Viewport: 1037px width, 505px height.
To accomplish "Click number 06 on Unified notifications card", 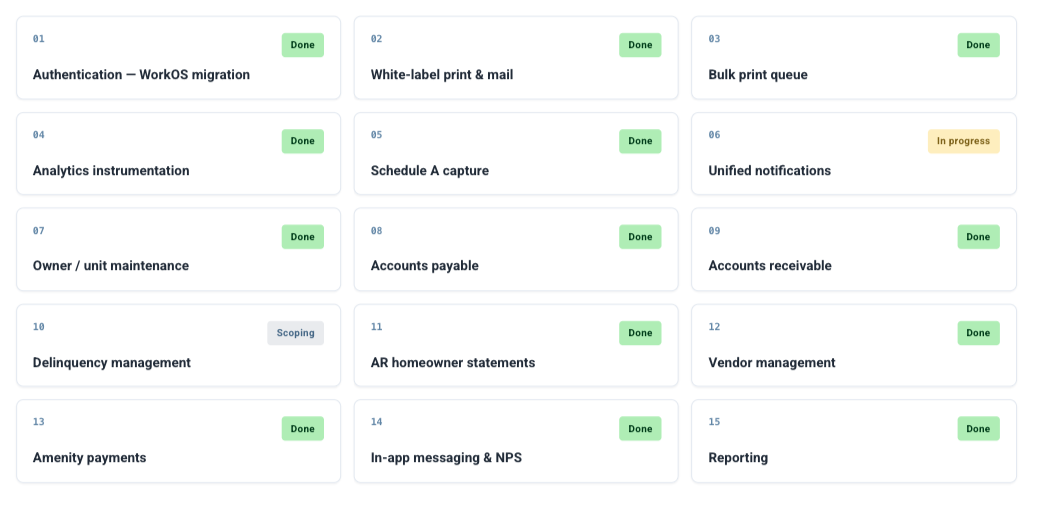I will [714, 135].
